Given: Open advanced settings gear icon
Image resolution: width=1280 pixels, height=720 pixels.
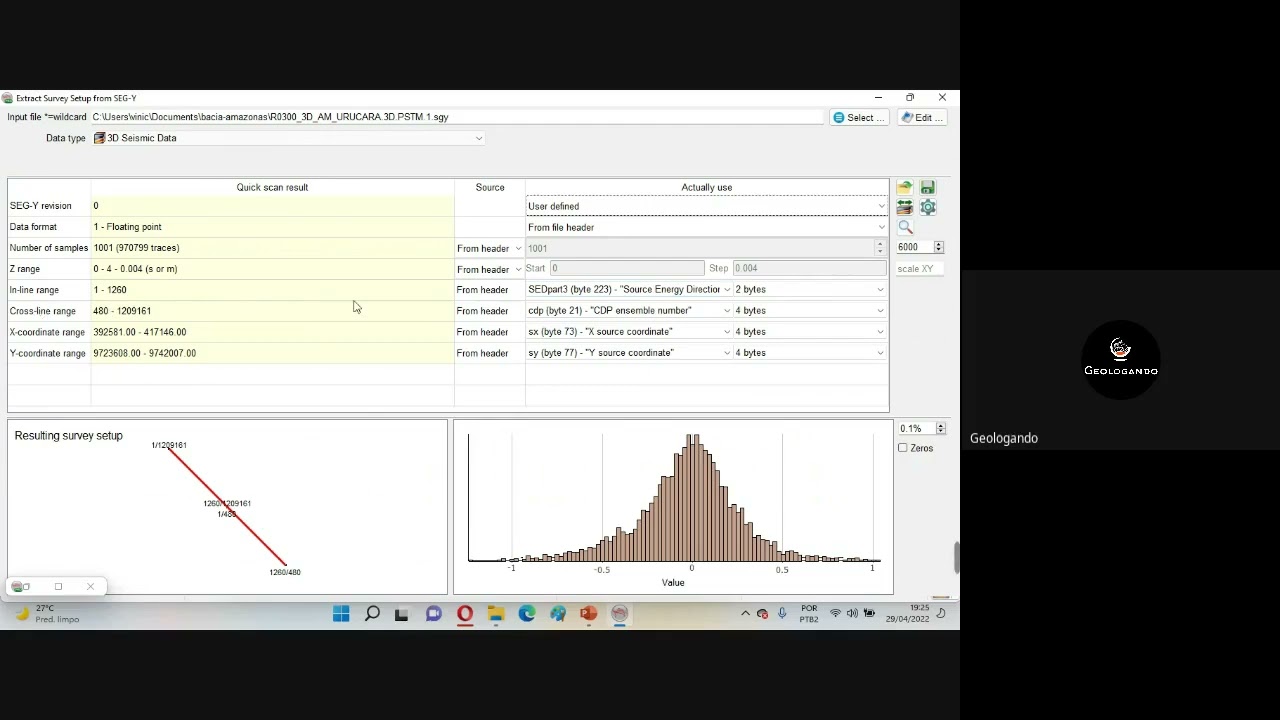Looking at the screenshot, I should click(928, 207).
